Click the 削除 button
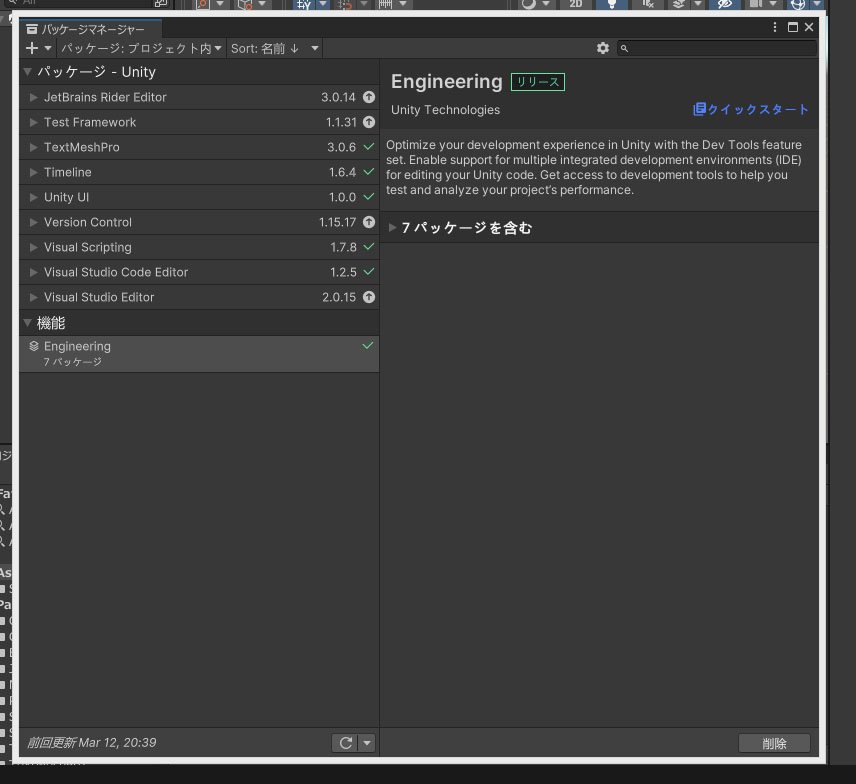 tap(774, 743)
